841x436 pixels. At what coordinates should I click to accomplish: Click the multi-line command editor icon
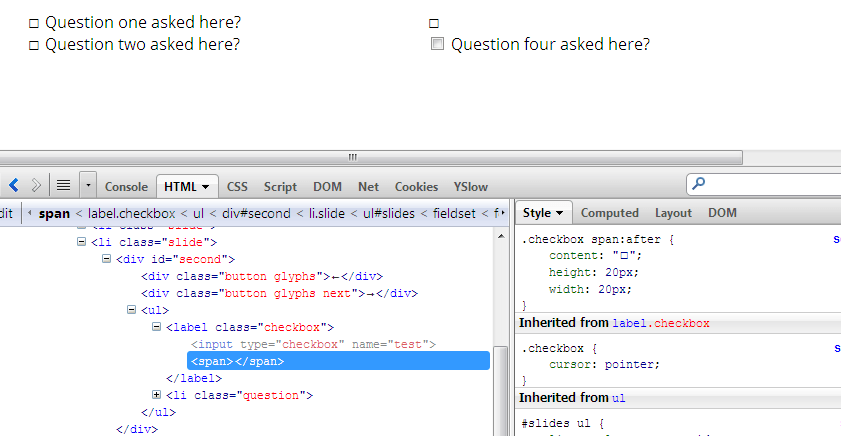click(63, 185)
